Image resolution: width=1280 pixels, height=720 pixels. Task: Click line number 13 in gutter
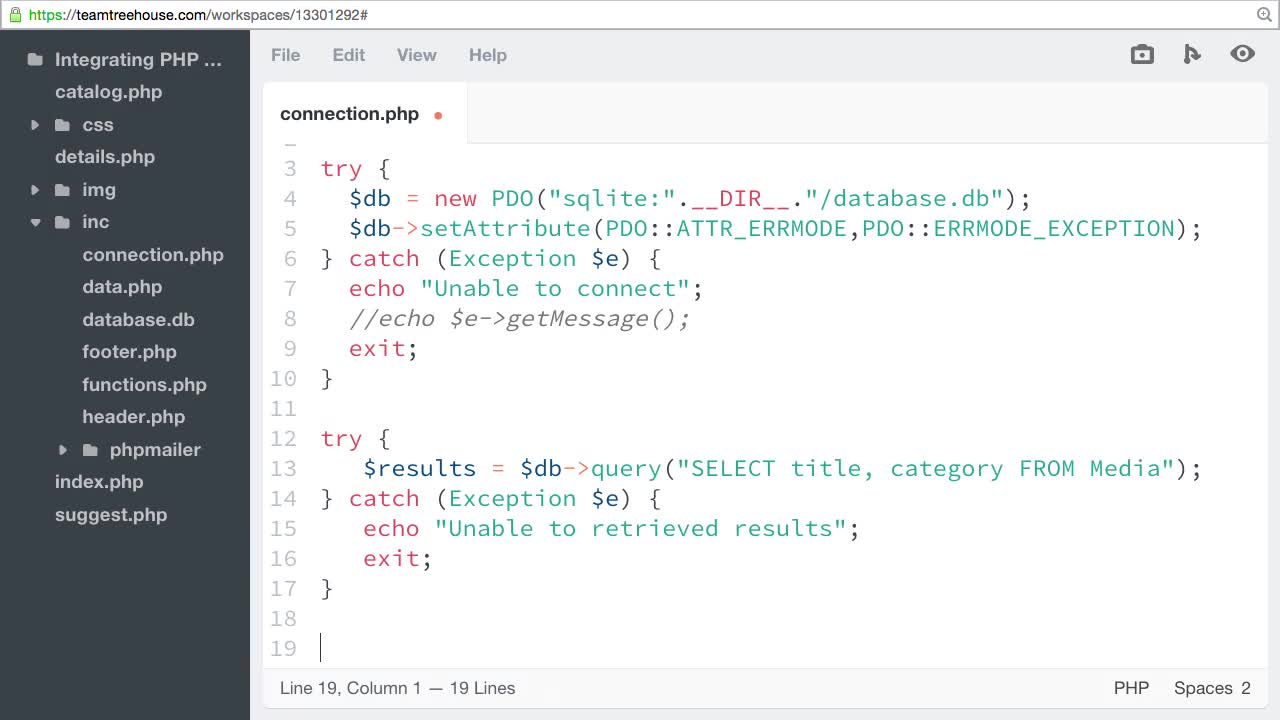[283, 468]
